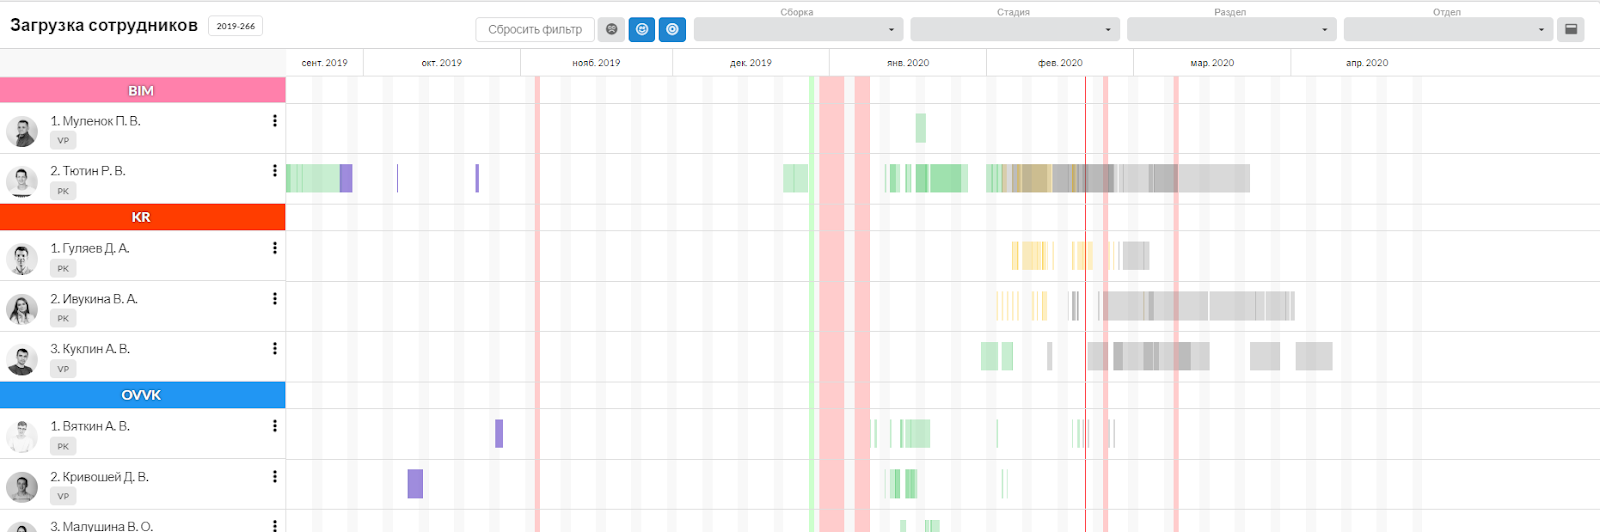Open the three-dot menu for Вяткин А. В.

(275, 426)
